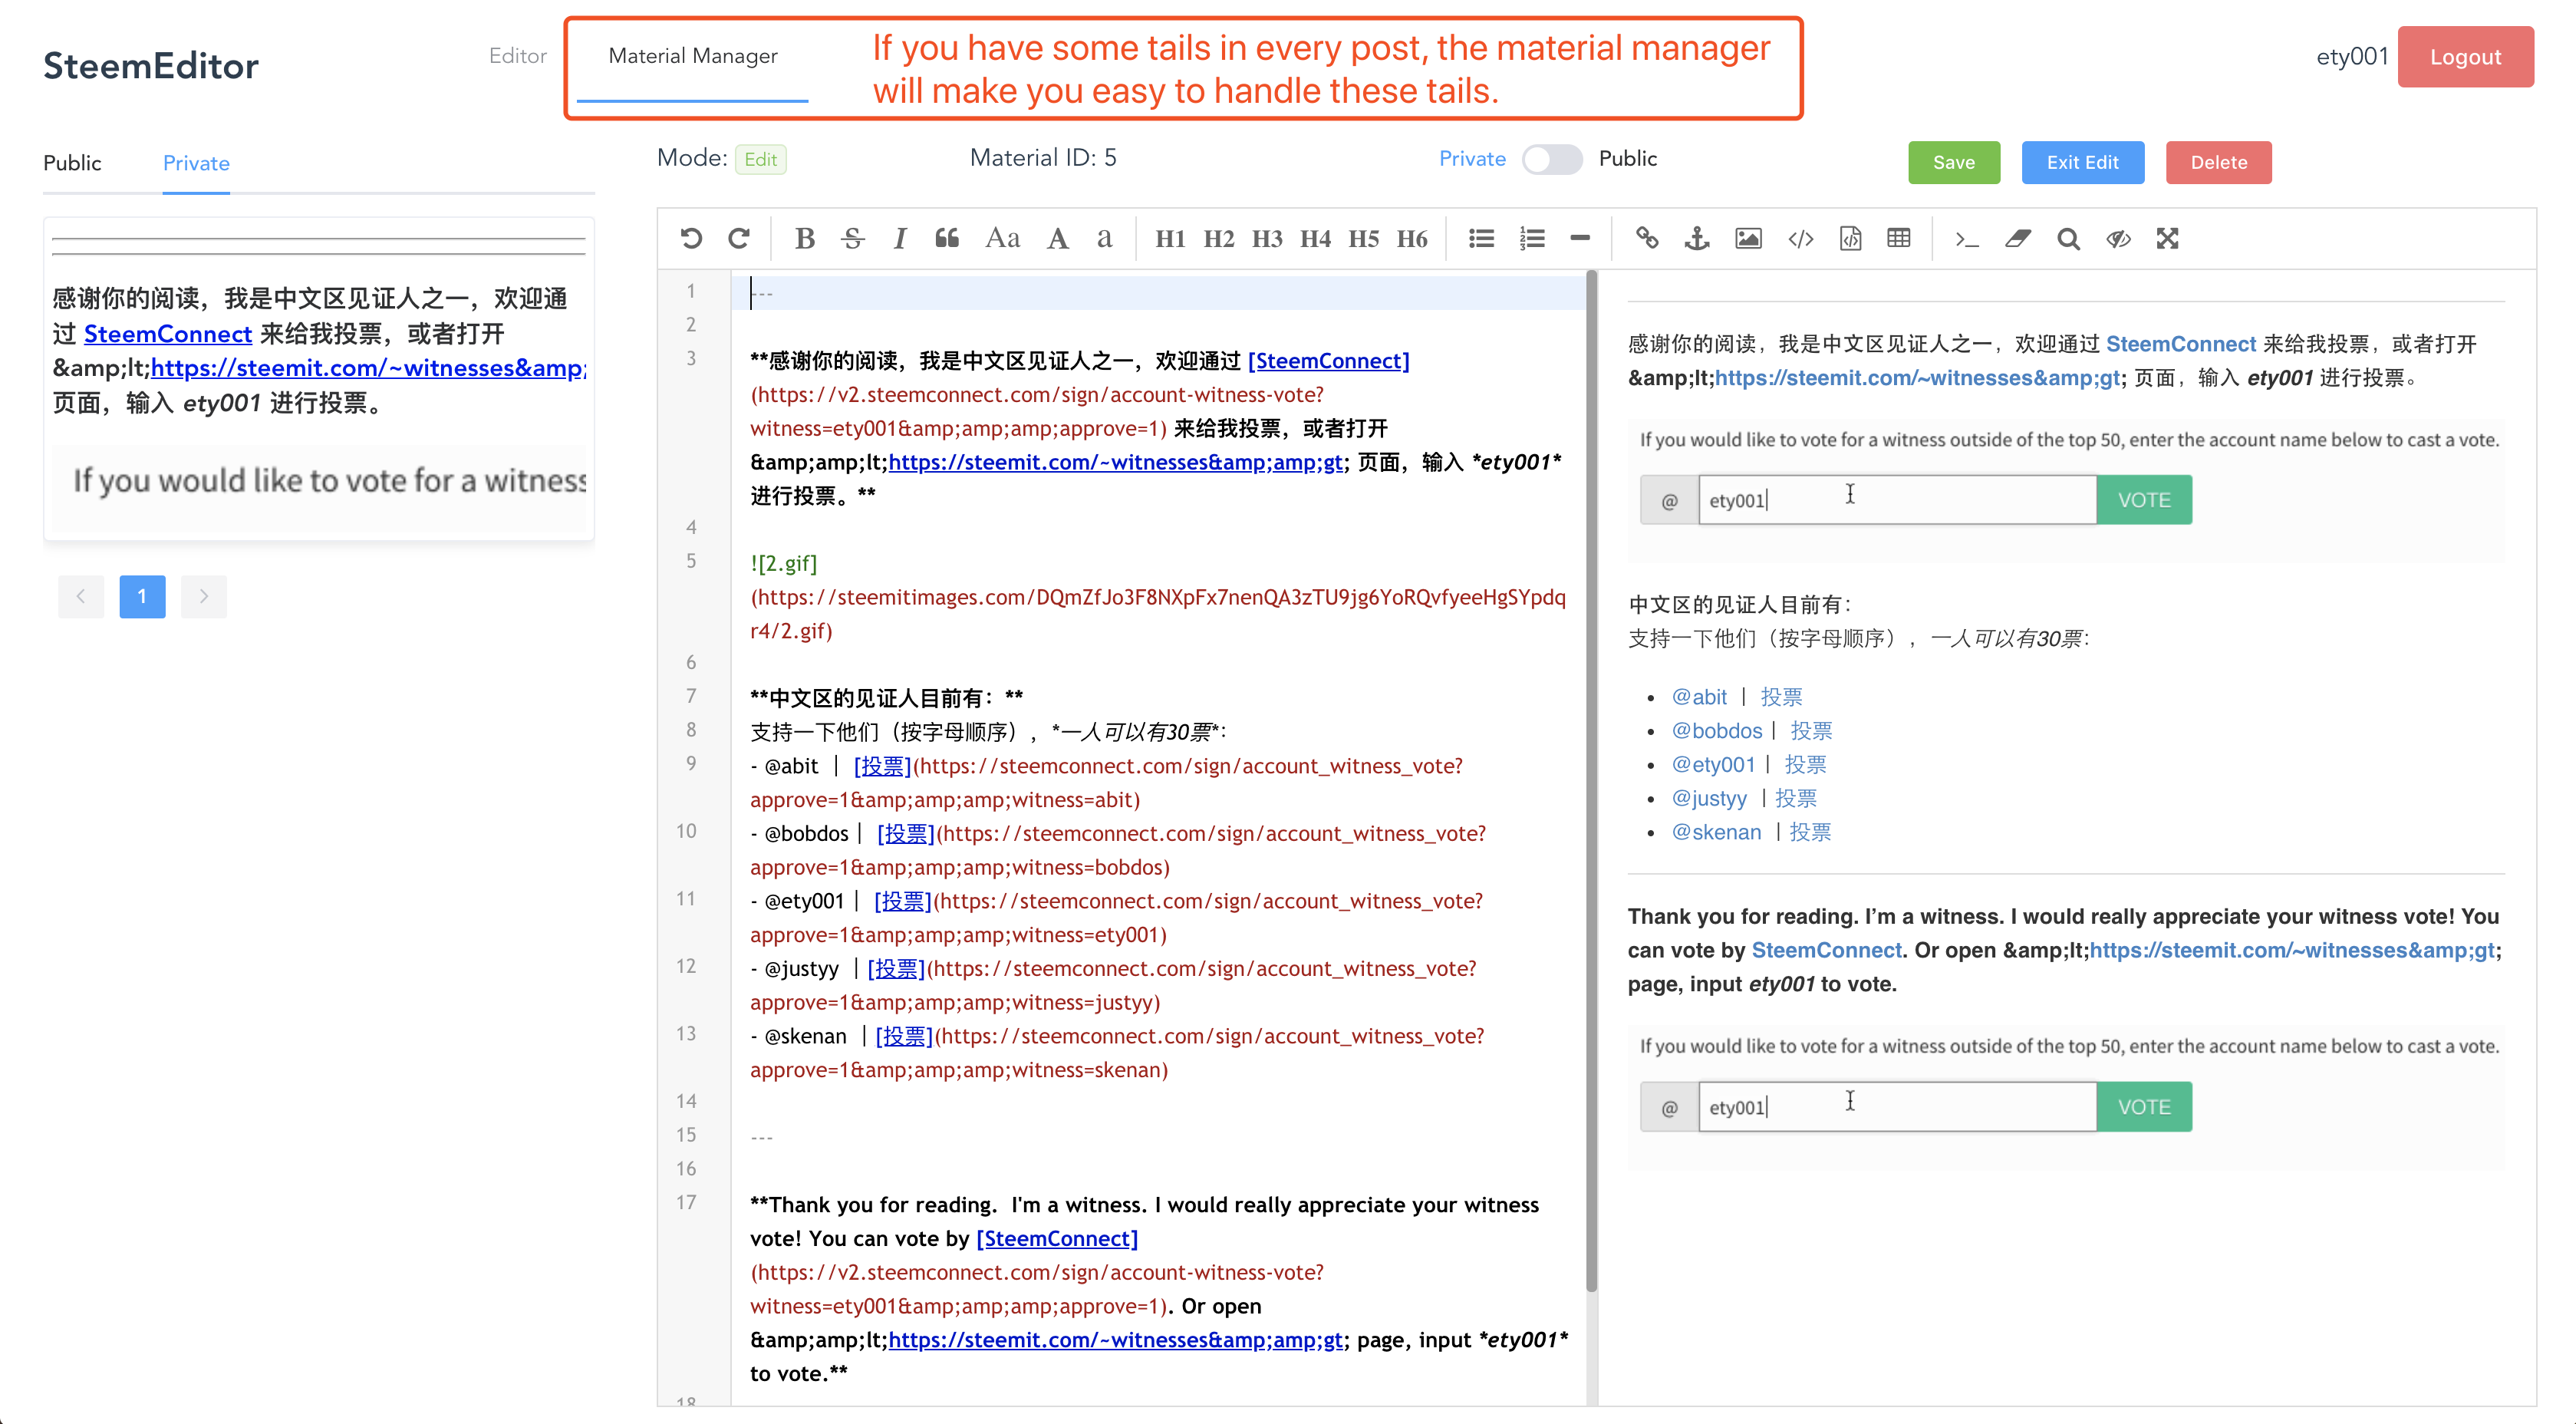Focus the lower ety001 witness input
Screen dimensions: 2576x1424
(x=1897, y=1107)
